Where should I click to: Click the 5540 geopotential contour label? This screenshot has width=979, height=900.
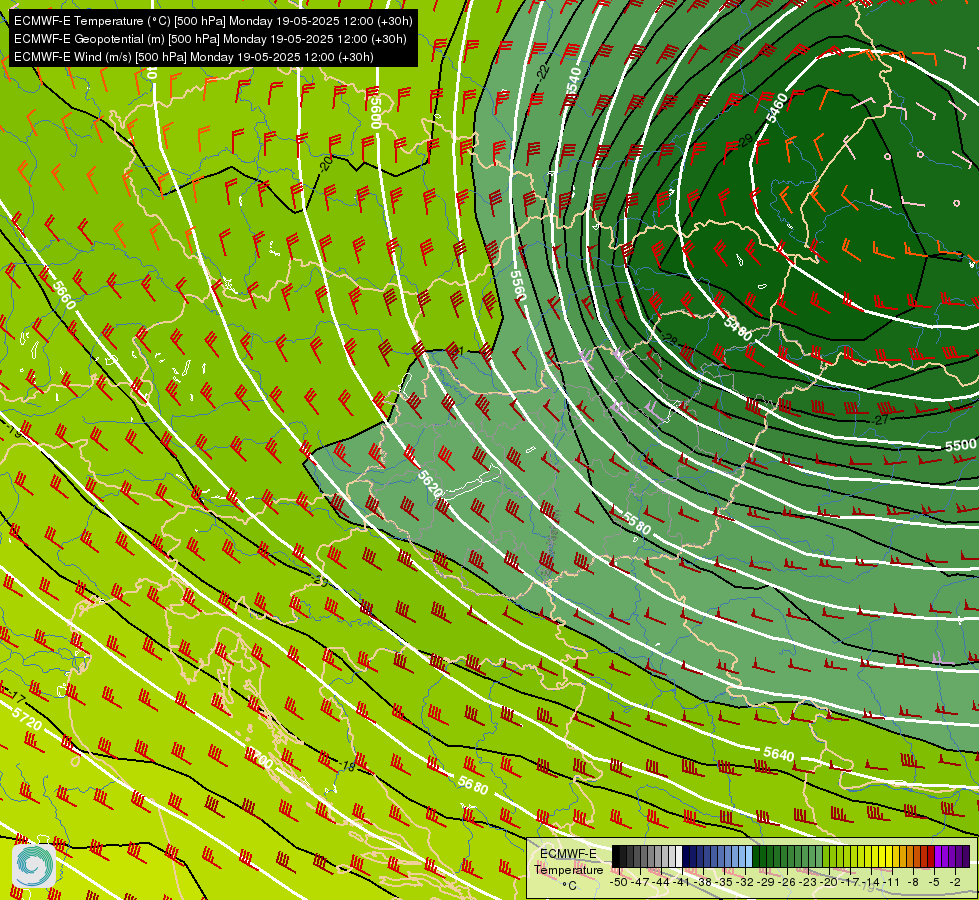(574, 81)
